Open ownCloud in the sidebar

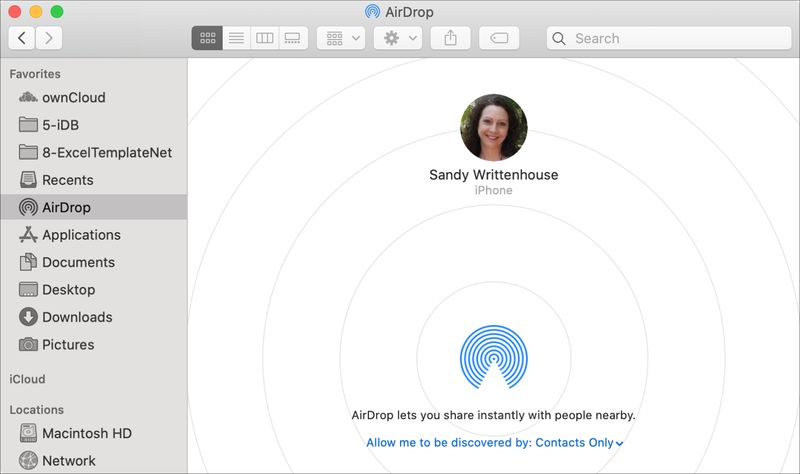coord(94,97)
